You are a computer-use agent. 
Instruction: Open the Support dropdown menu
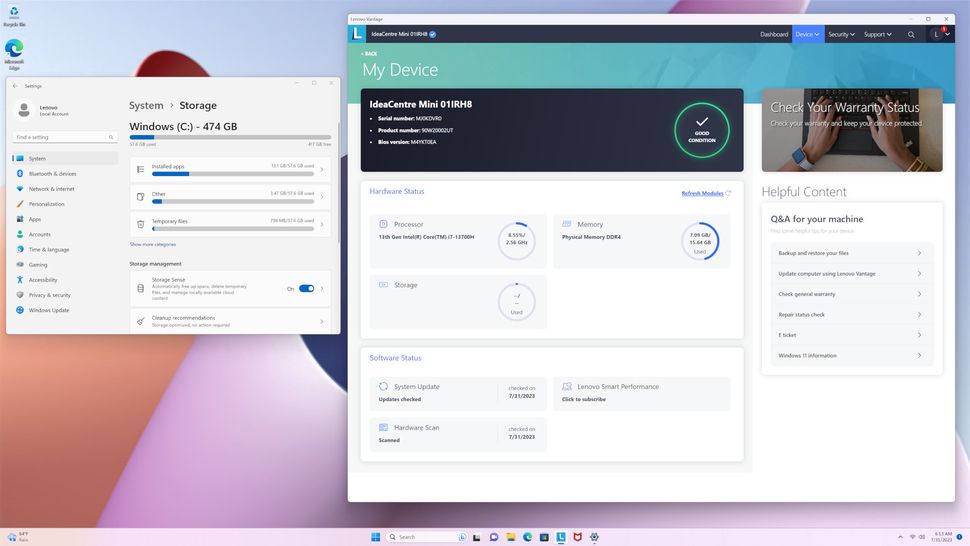click(877, 34)
